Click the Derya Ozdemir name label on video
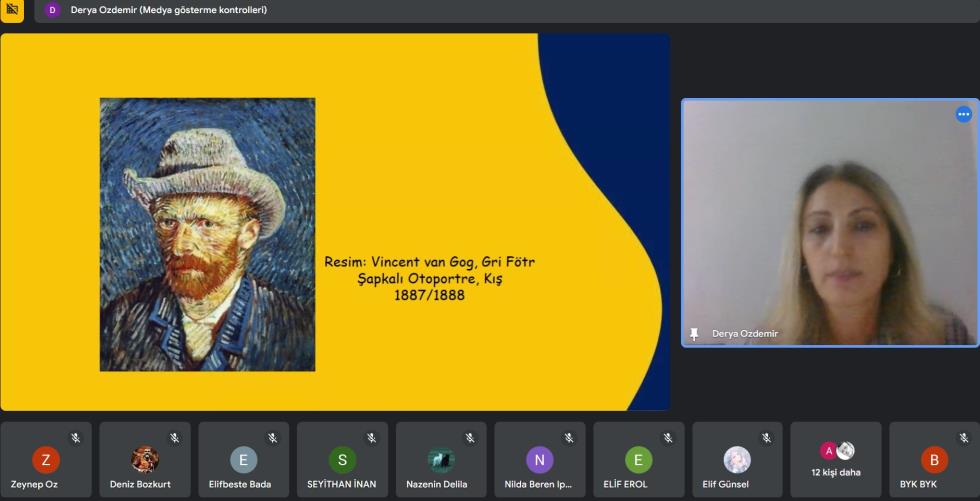The width and height of the screenshot is (980, 501). pyautogui.click(x=745, y=334)
